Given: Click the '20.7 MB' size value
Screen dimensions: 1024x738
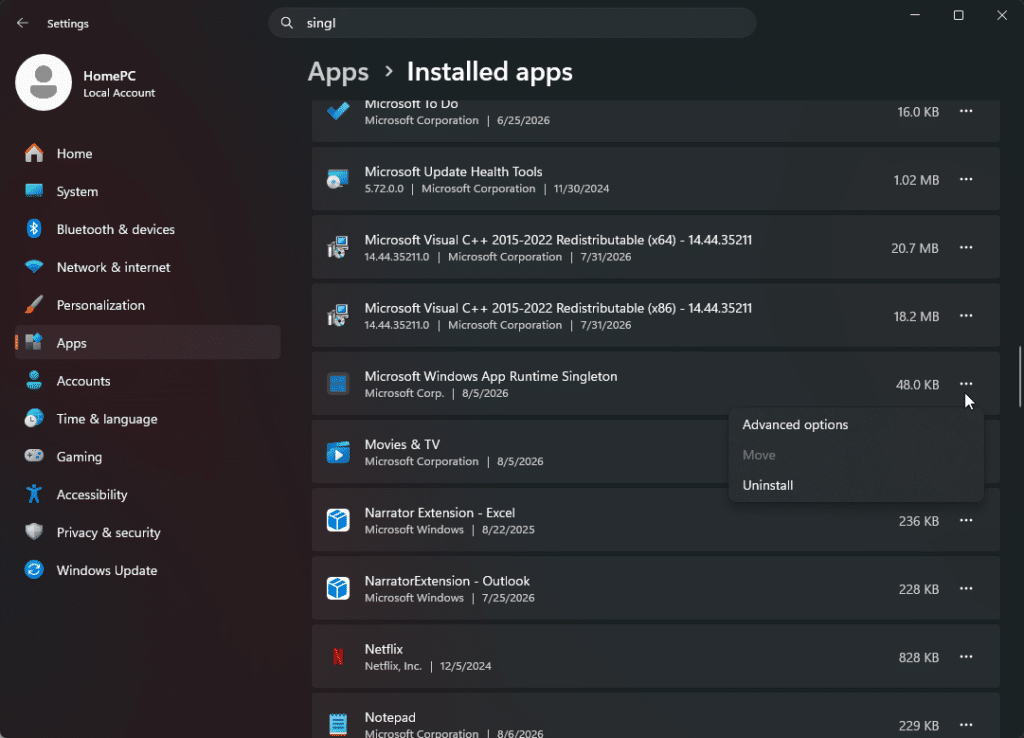Looking at the screenshot, I should coord(914,248).
